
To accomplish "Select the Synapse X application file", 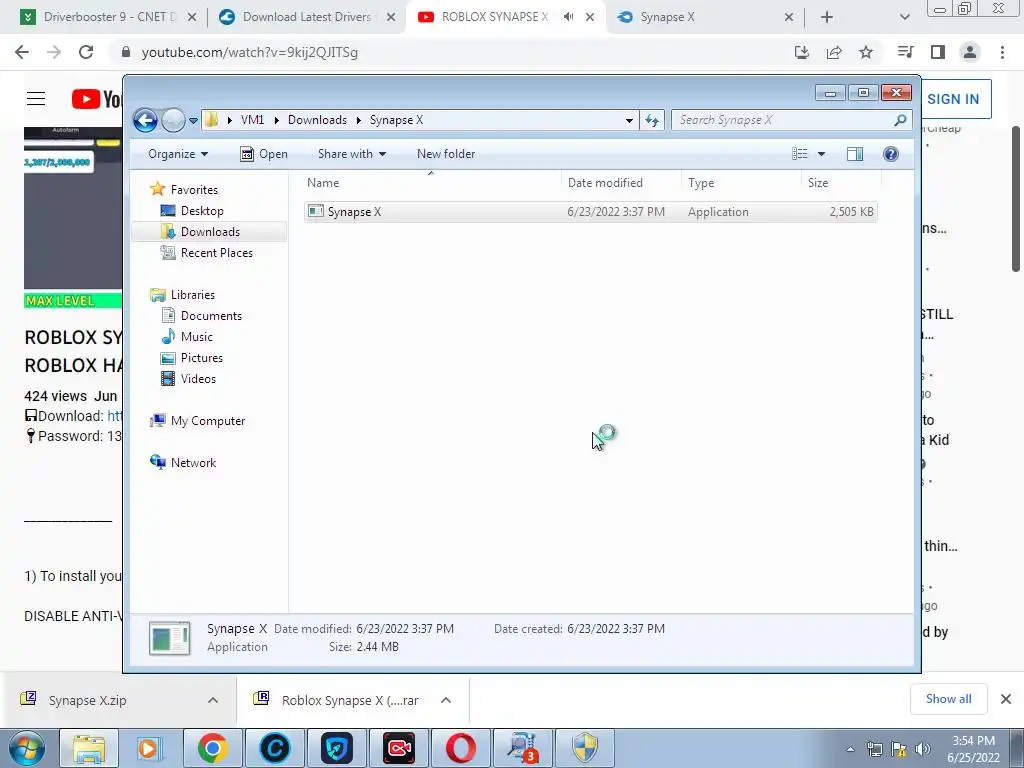I will click(x=590, y=212).
